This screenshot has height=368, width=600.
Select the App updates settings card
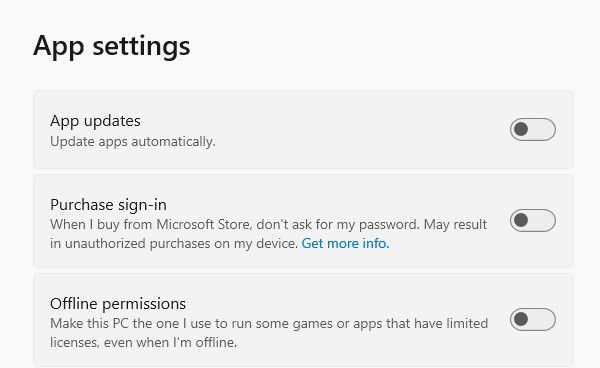(303, 130)
